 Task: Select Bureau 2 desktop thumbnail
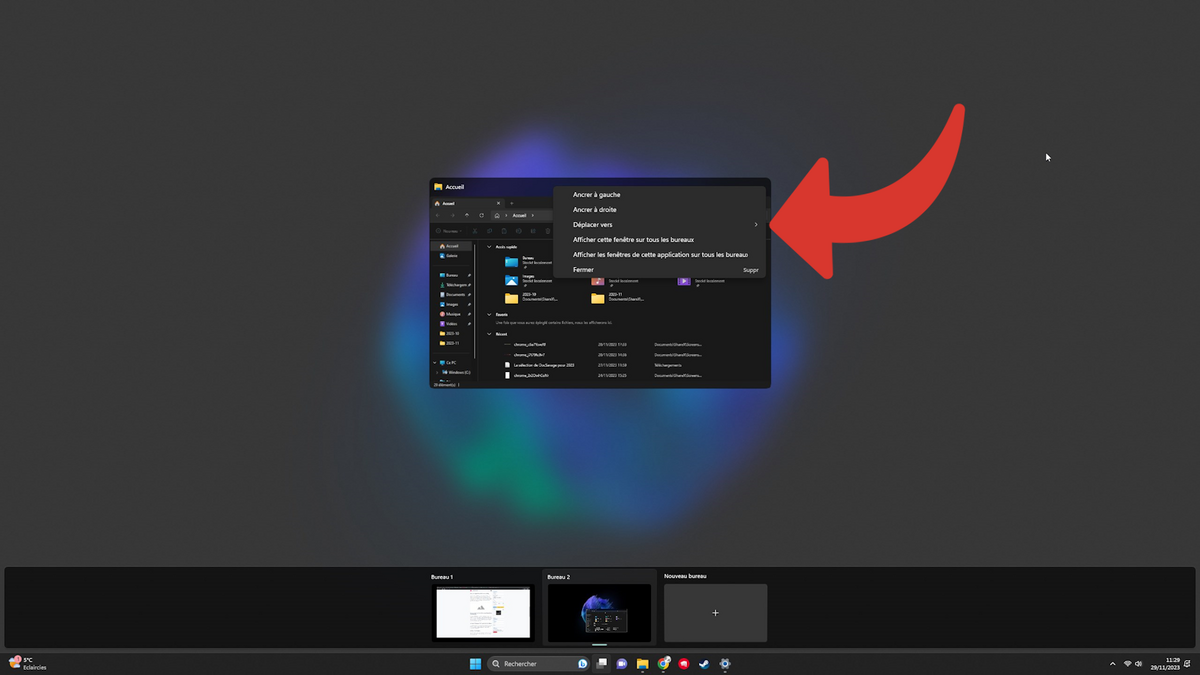point(599,613)
